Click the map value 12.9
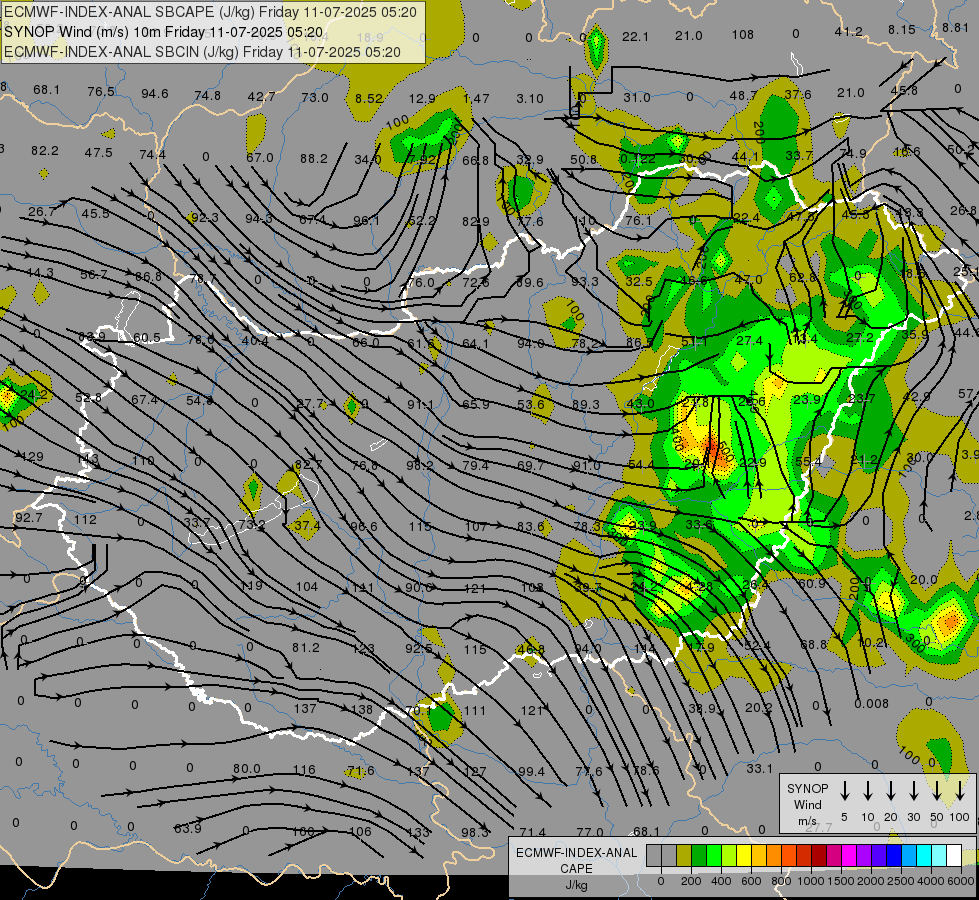Image resolution: width=979 pixels, height=900 pixels. 422,99
